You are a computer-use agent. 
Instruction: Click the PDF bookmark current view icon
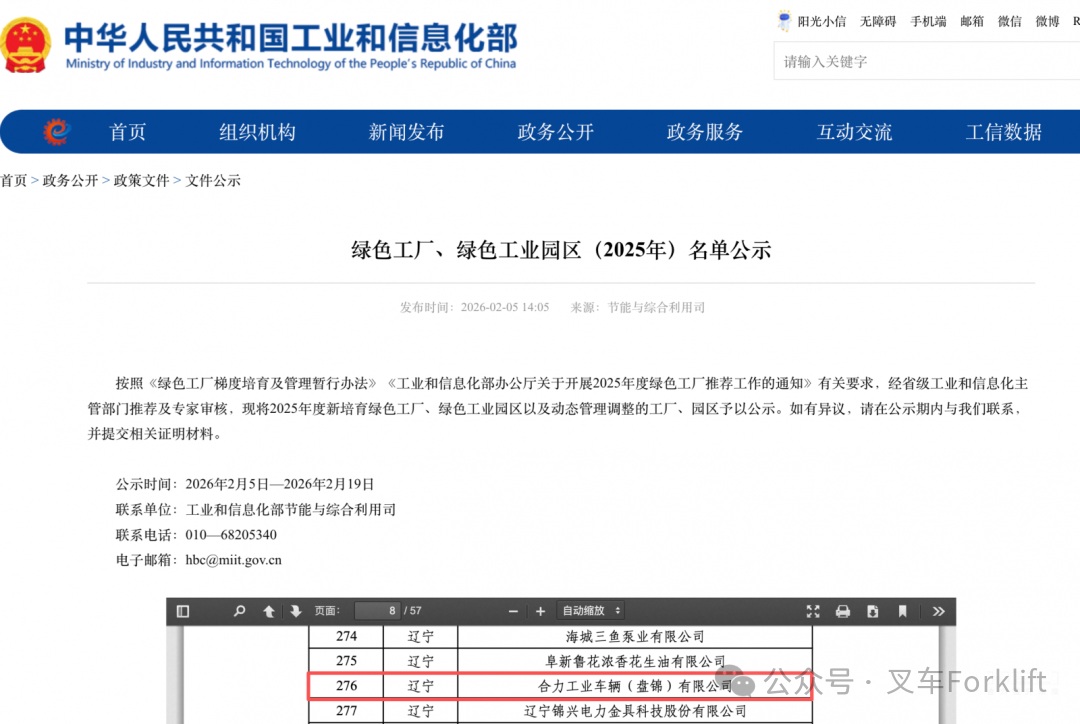(x=903, y=611)
